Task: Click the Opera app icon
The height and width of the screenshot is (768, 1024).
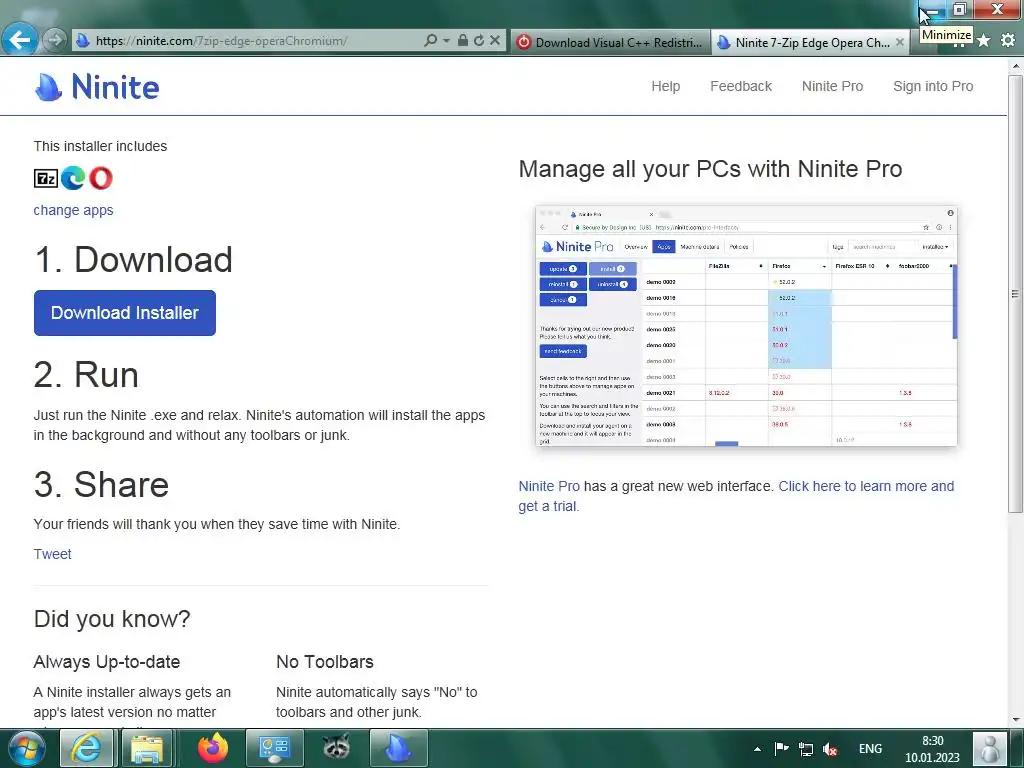Action: point(101,178)
